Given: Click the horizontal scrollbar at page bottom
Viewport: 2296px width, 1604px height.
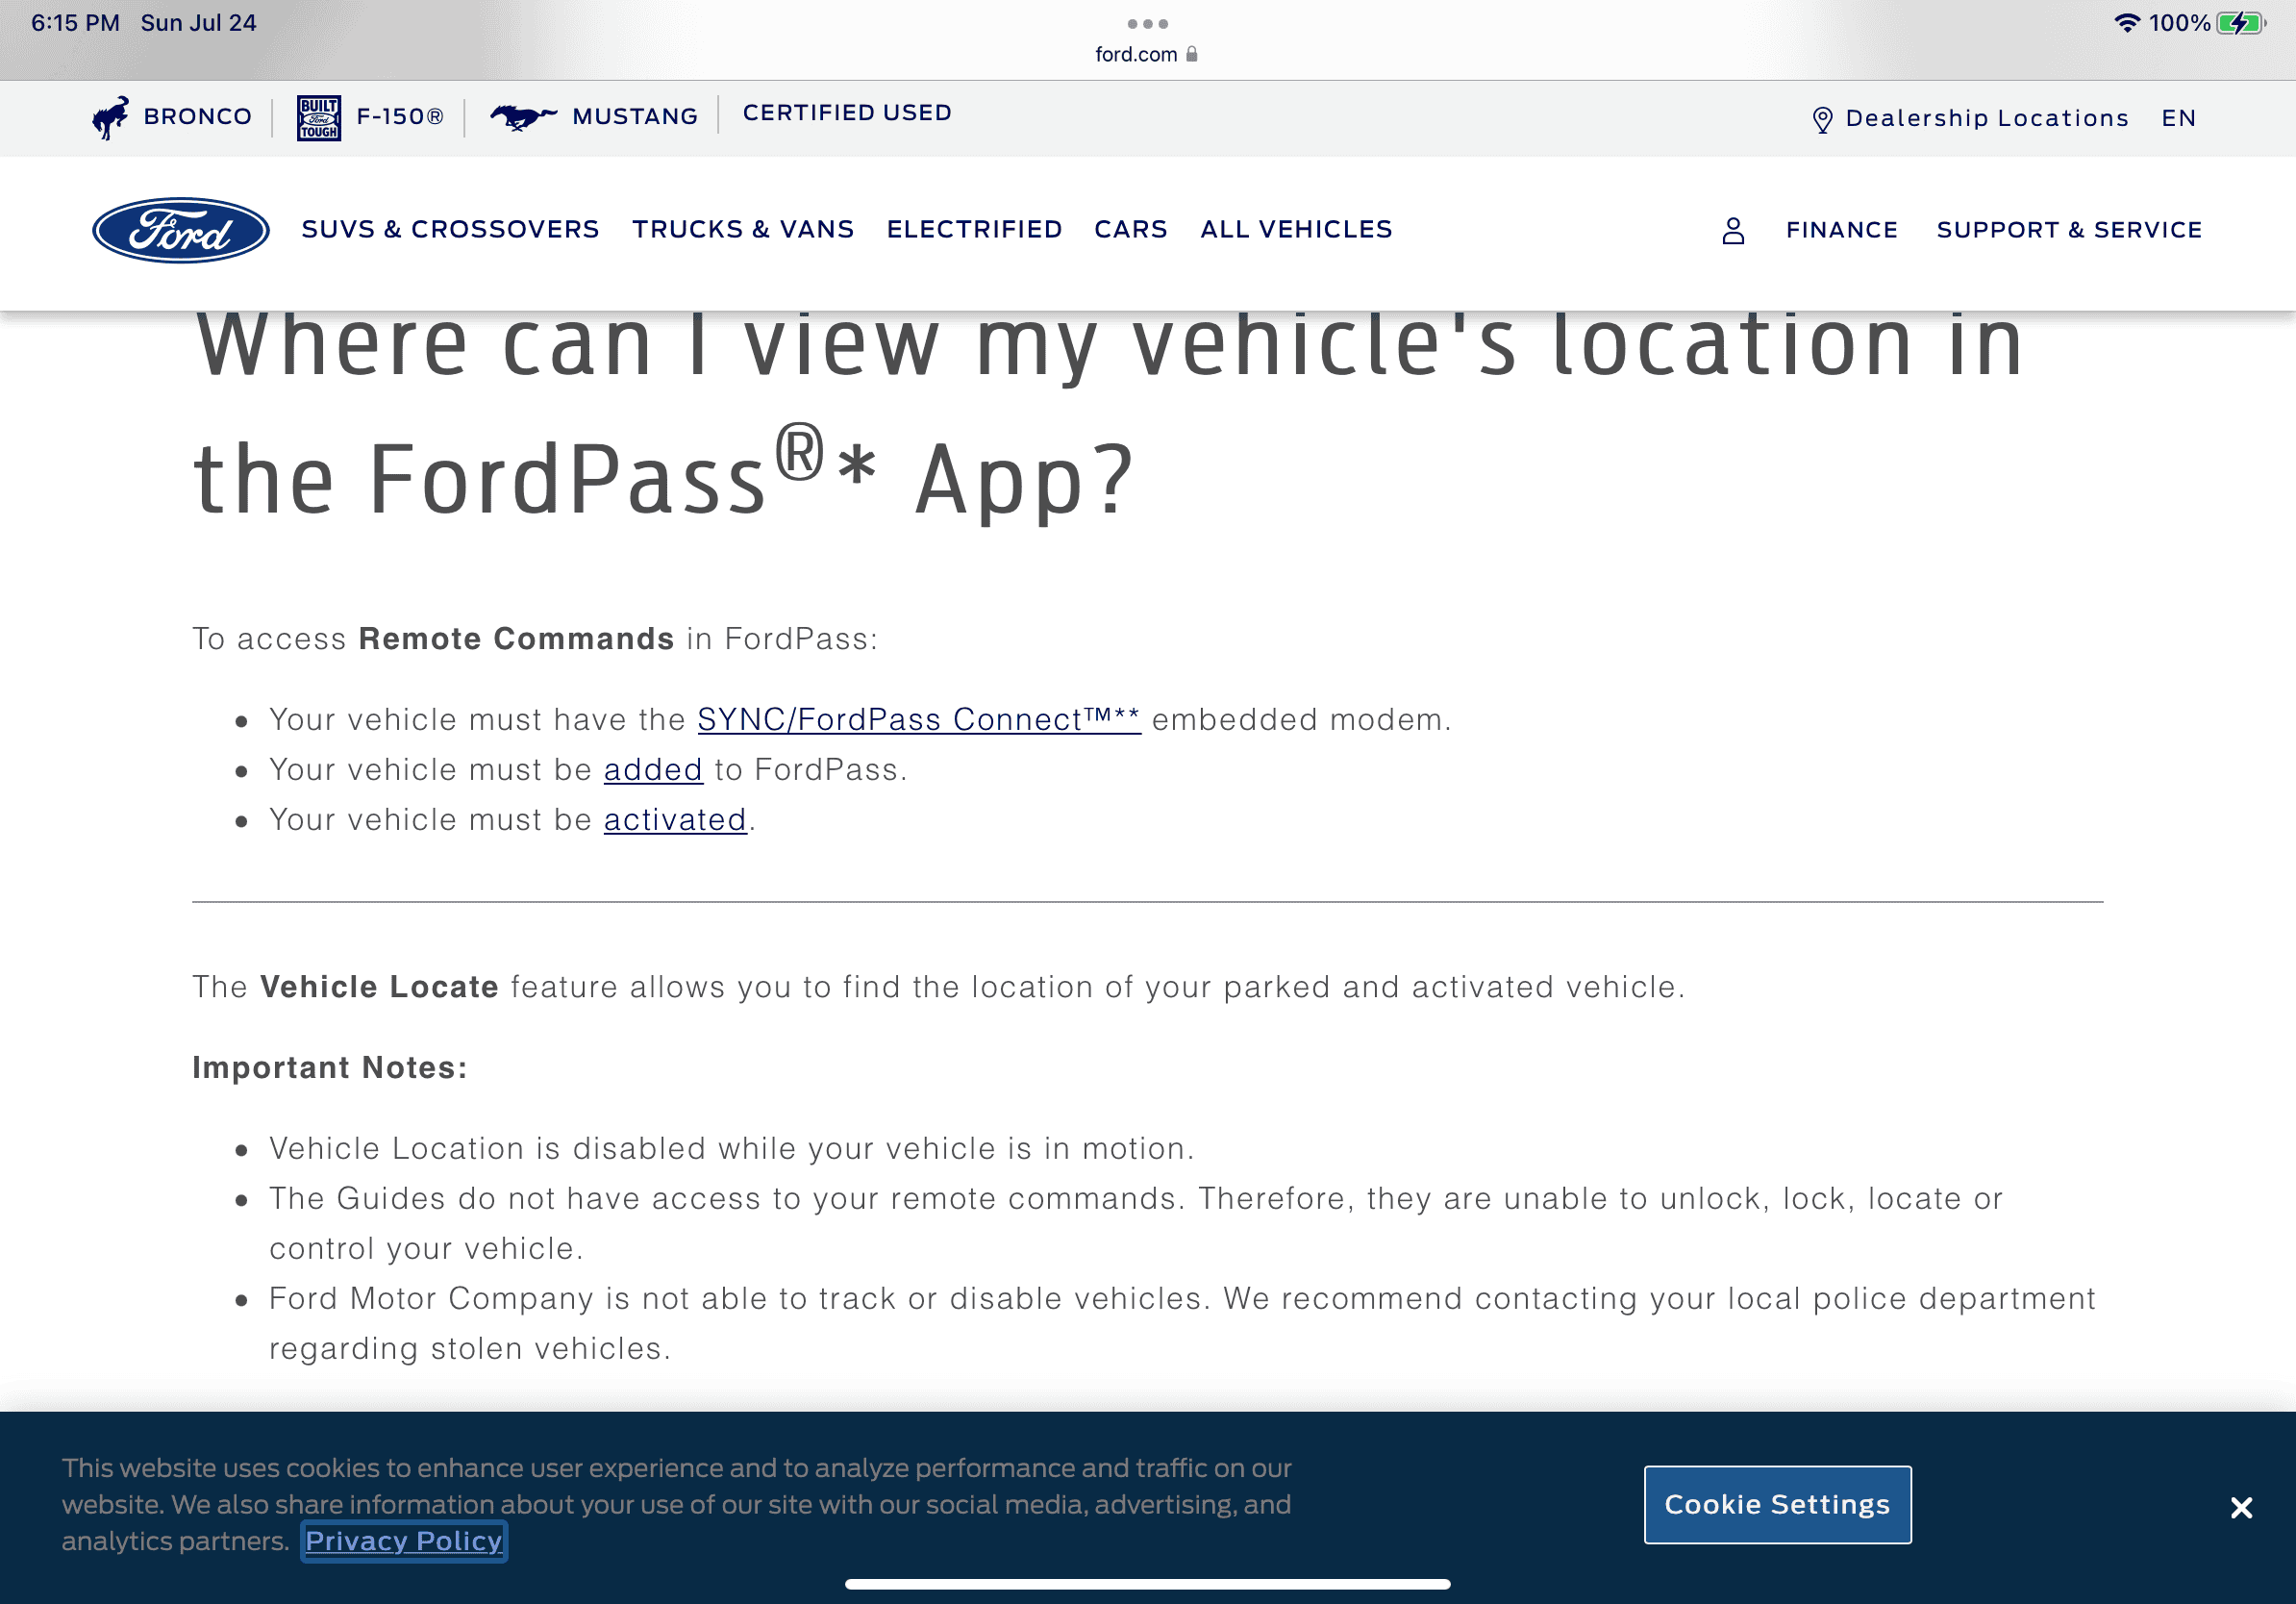Looking at the screenshot, I should (1148, 1582).
